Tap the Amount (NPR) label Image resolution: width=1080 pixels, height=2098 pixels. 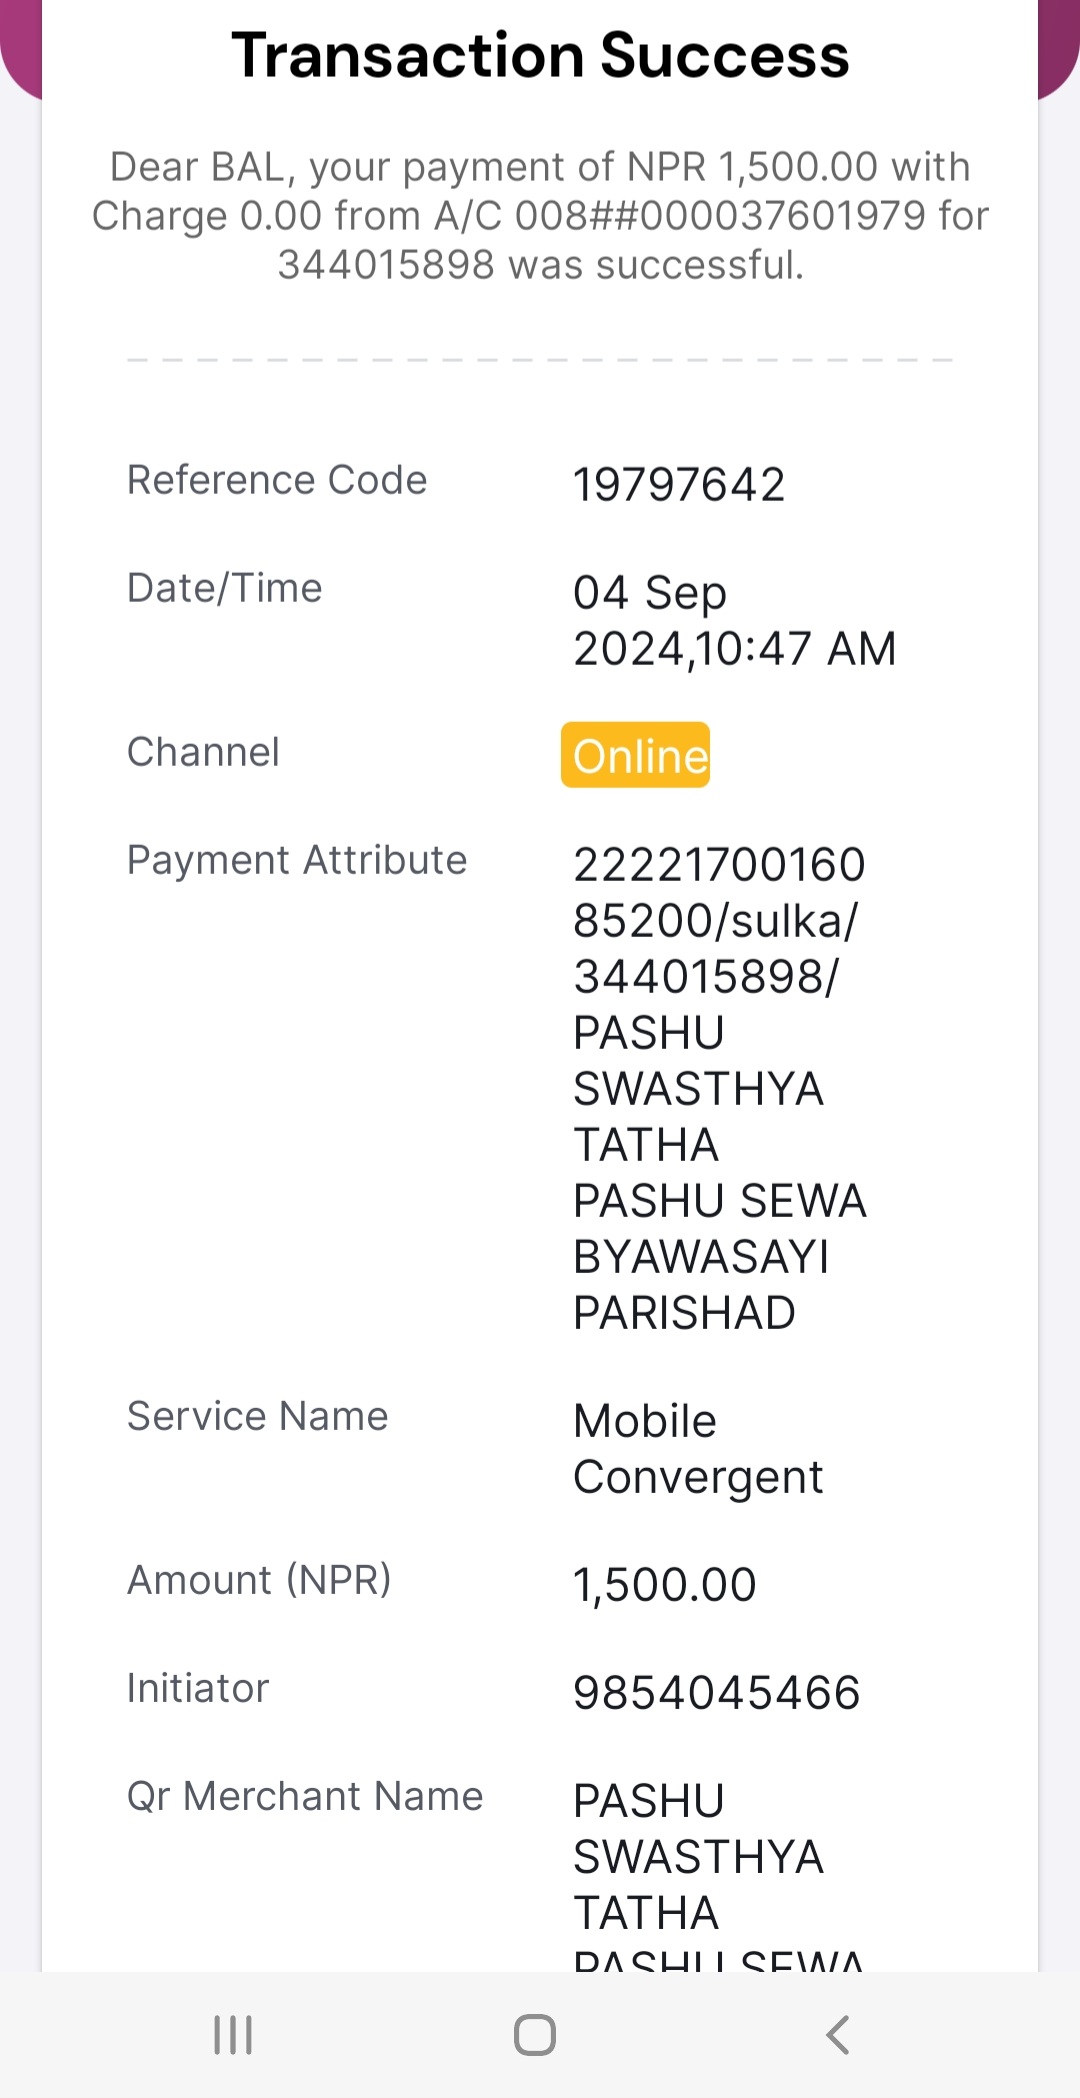[259, 1580]
